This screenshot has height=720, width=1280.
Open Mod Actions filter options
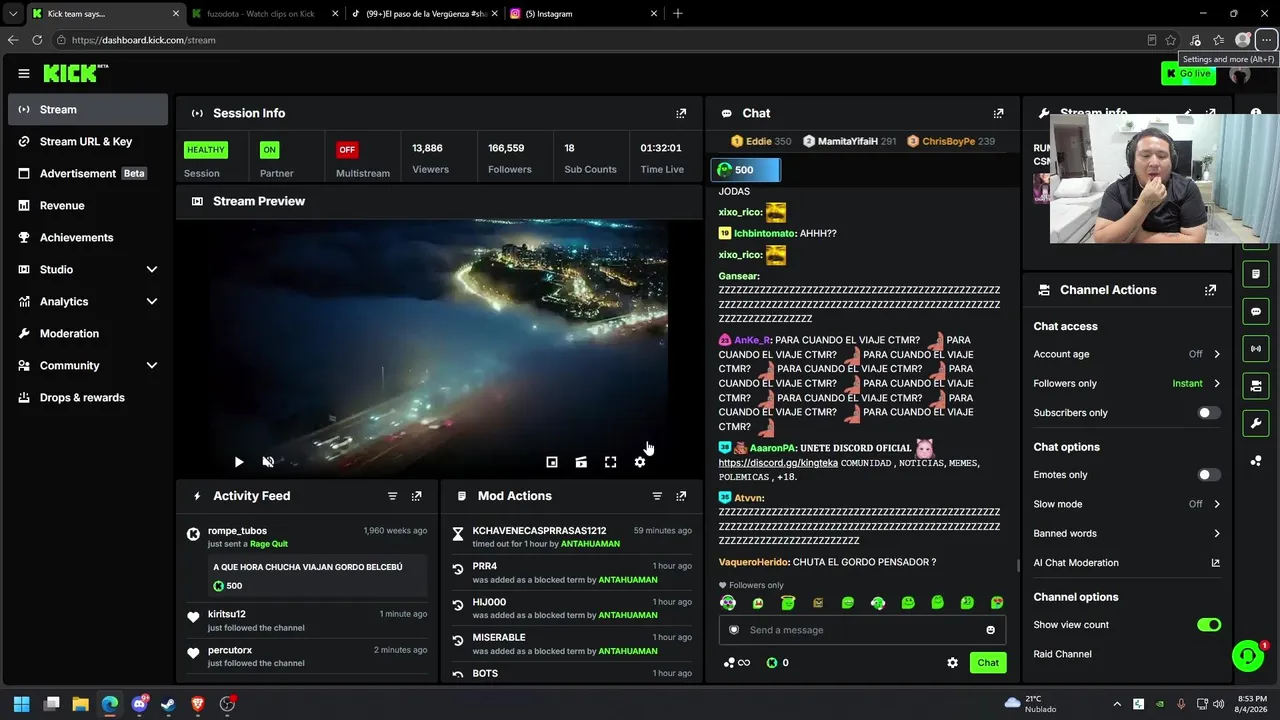(x=657, y=496)
